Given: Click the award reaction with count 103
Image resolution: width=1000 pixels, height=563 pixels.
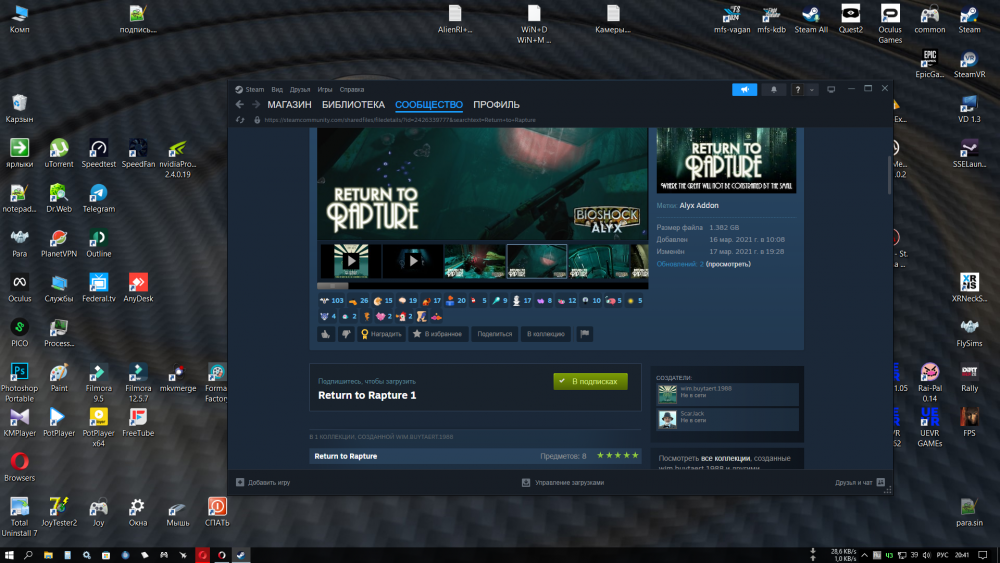Looking at the screenshot, I should pos(332,300).
